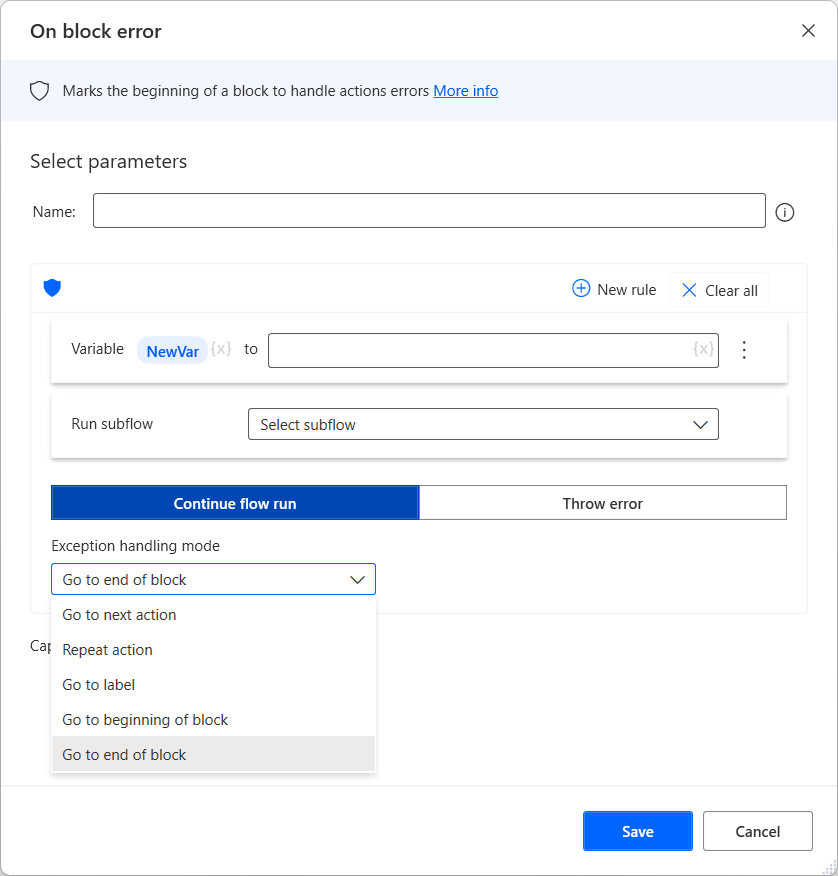Click the info icon beside Name field

tap(785, 212)
